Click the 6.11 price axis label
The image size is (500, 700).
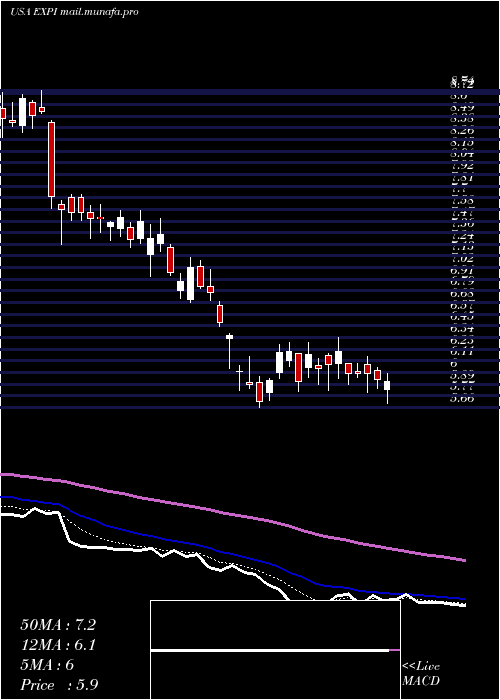click(x=462, y=352)
